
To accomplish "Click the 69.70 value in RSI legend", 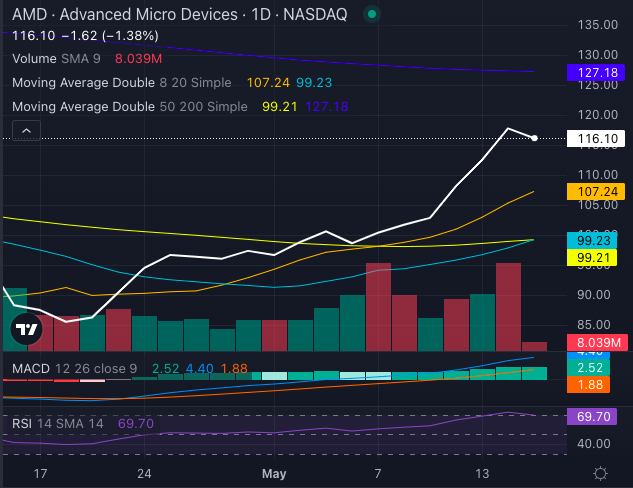I will click(x=136, y=423).
